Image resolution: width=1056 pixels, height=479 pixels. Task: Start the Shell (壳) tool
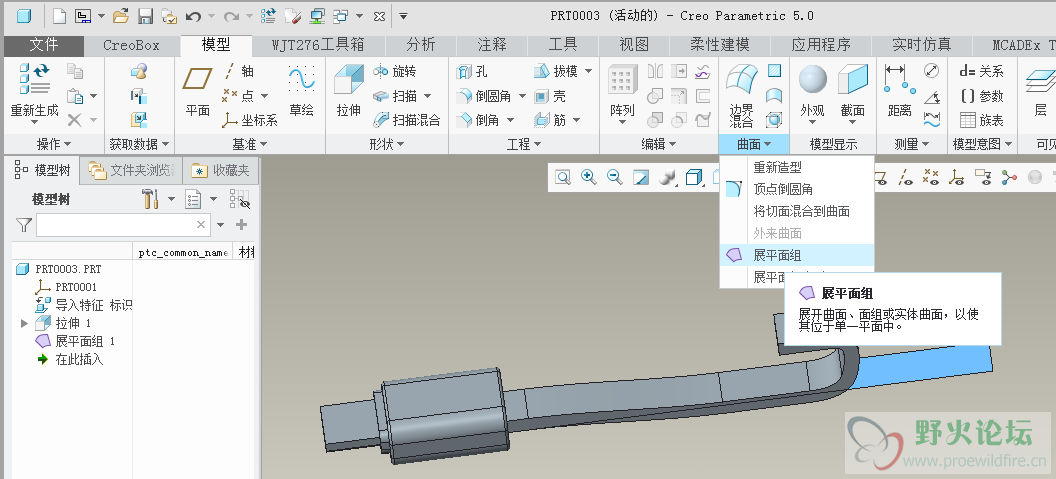[550, 96]
